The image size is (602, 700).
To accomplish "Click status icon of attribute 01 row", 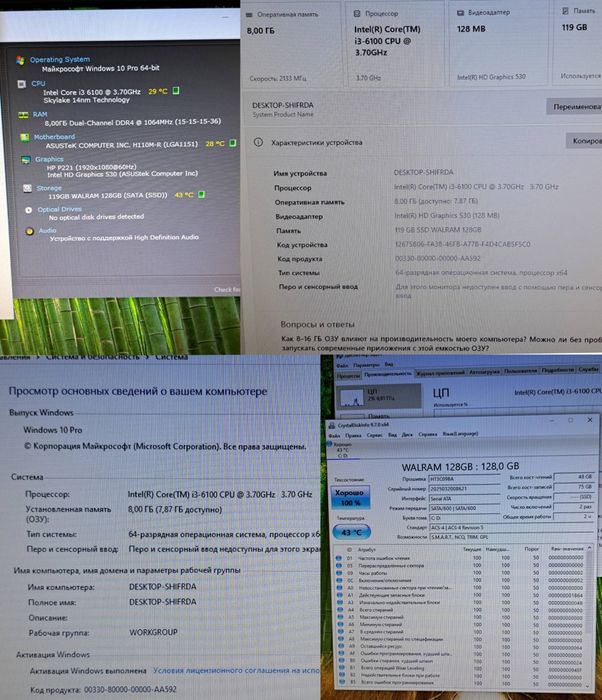I will [339, 558].
